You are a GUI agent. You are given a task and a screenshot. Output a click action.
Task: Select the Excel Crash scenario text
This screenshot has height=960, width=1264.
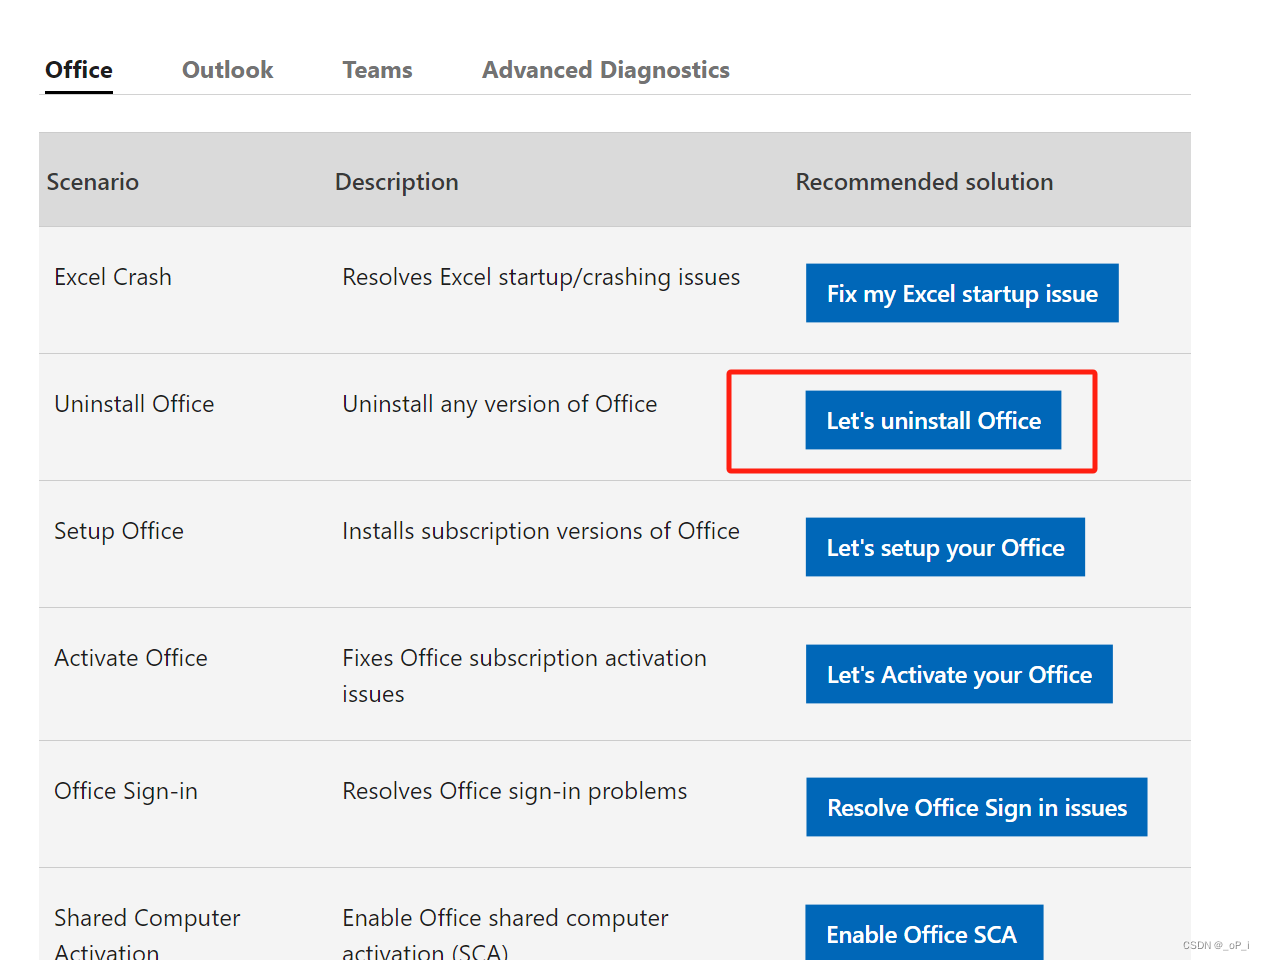(113, 277)
